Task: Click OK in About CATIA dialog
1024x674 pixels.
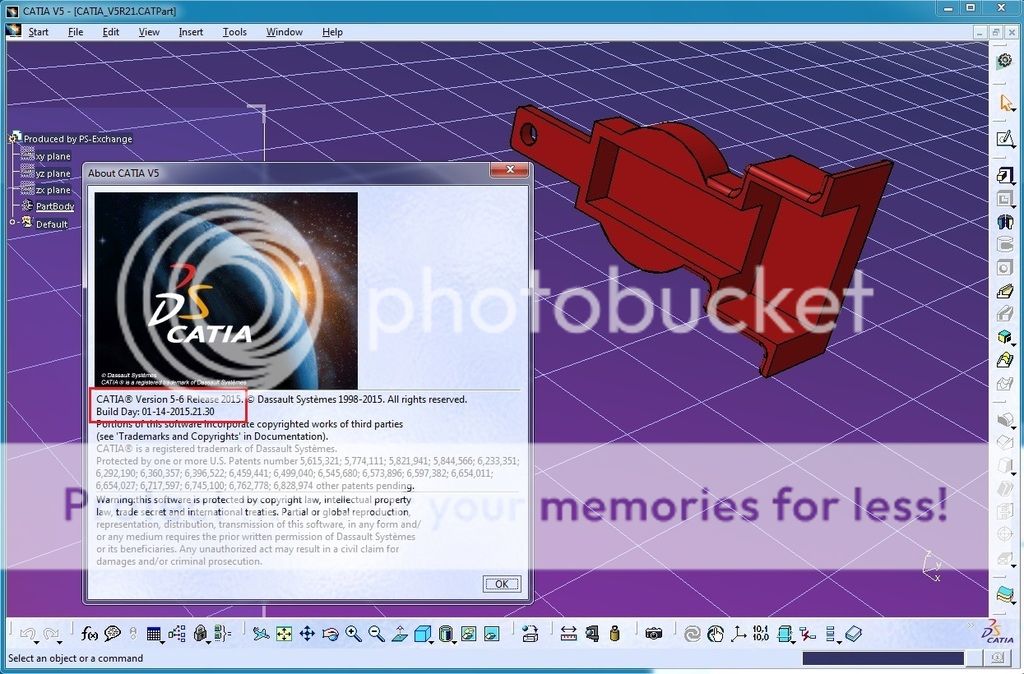Action: [x=501, y=584]
